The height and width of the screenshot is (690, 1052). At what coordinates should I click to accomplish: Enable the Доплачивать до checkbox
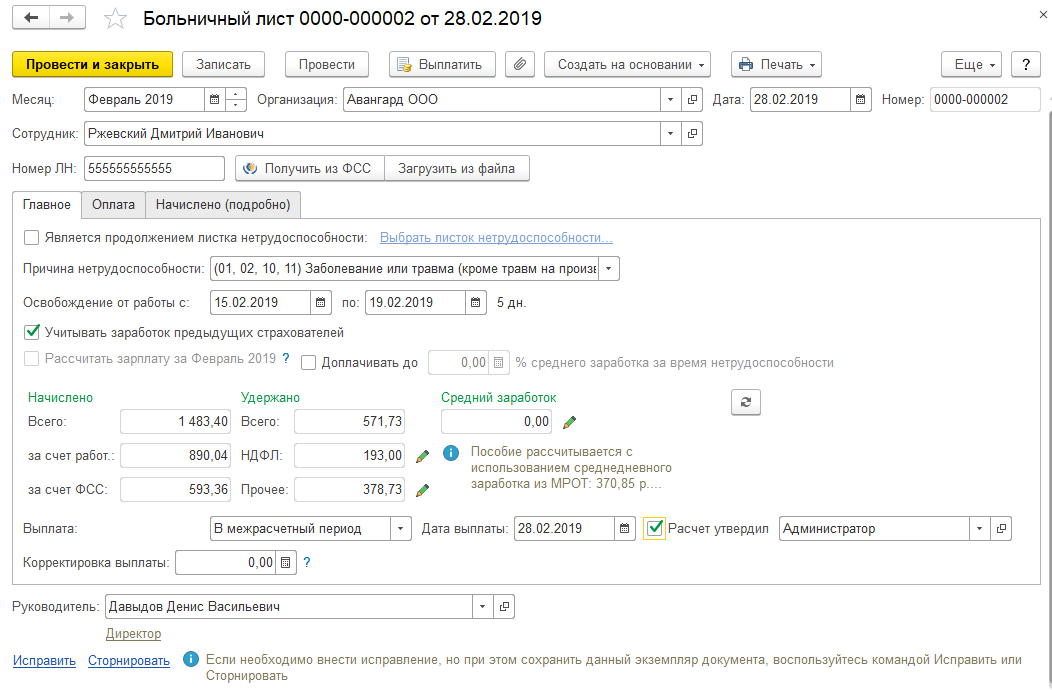(x=309, y=362)
